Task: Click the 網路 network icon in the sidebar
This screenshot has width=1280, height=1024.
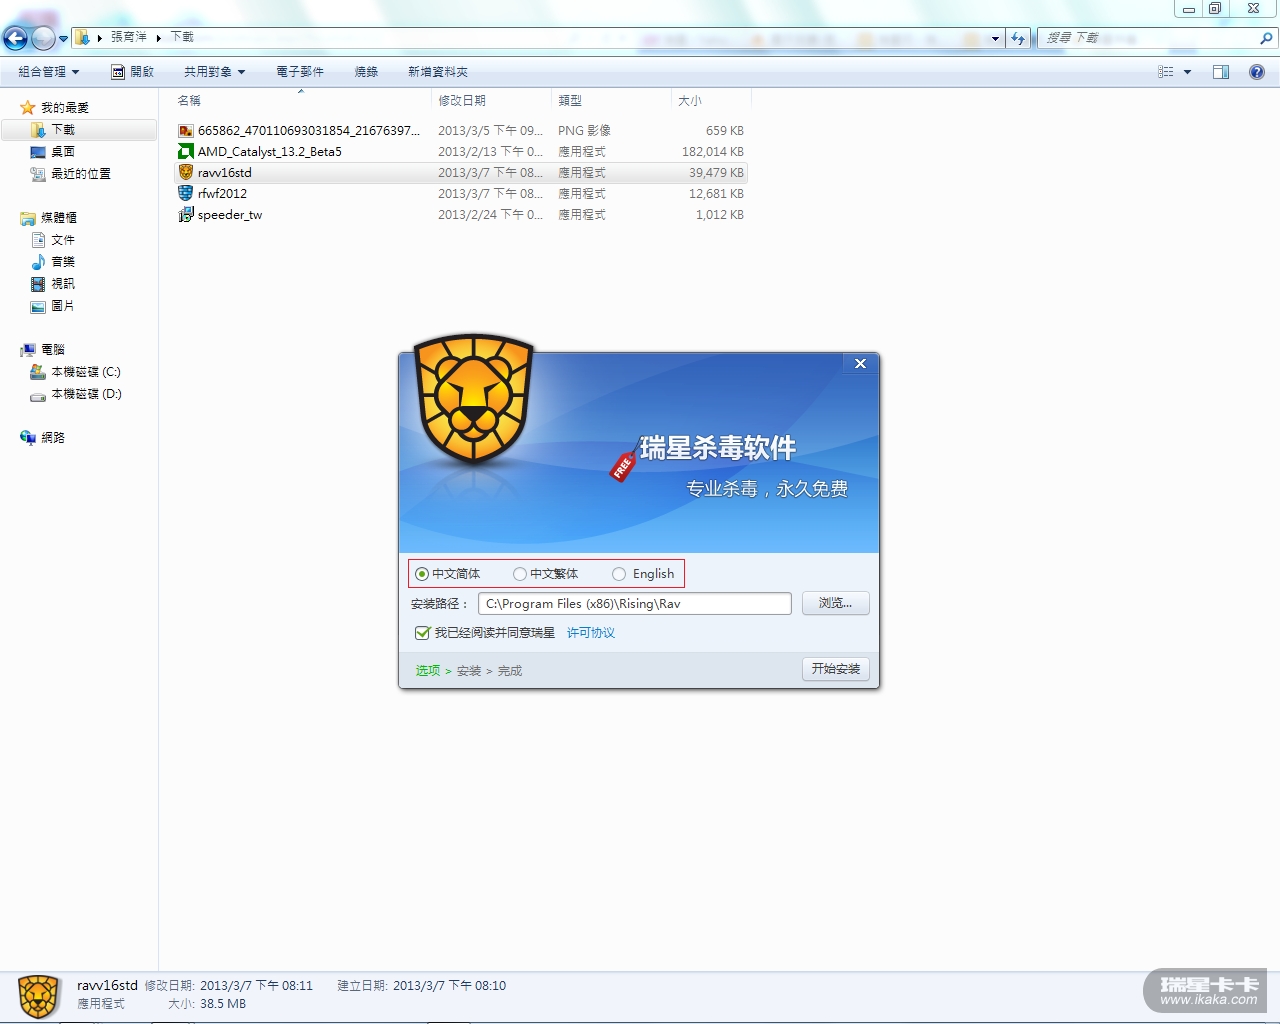Action: click(28, 438)
